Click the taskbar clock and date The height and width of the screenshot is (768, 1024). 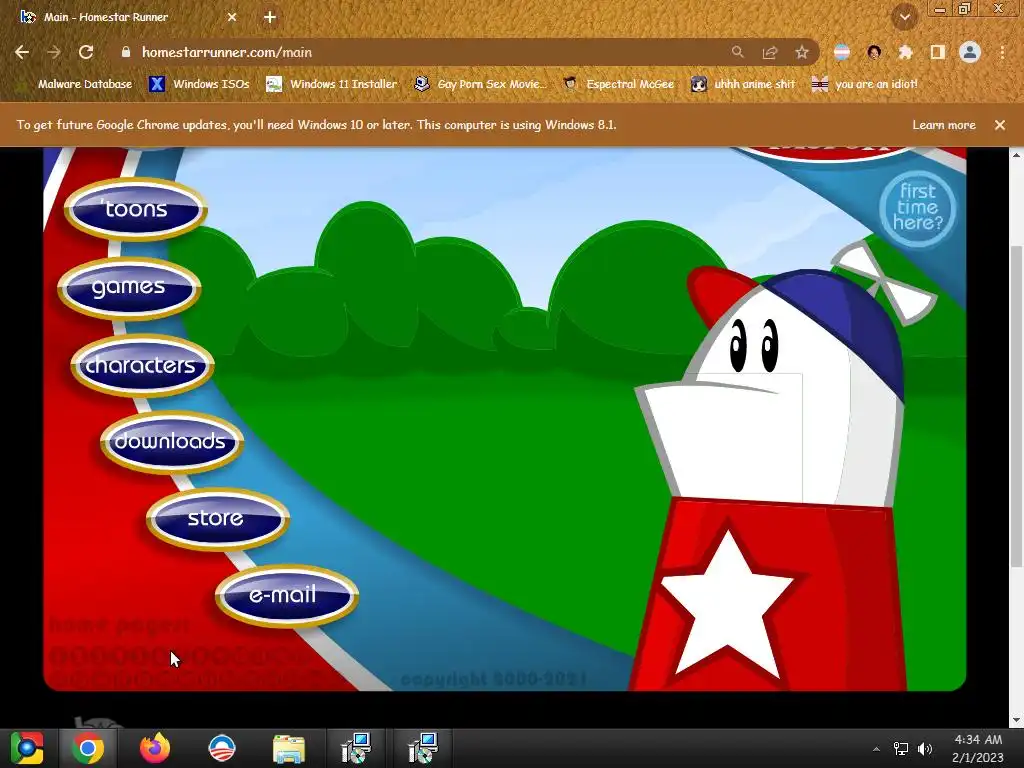point(978,748)
